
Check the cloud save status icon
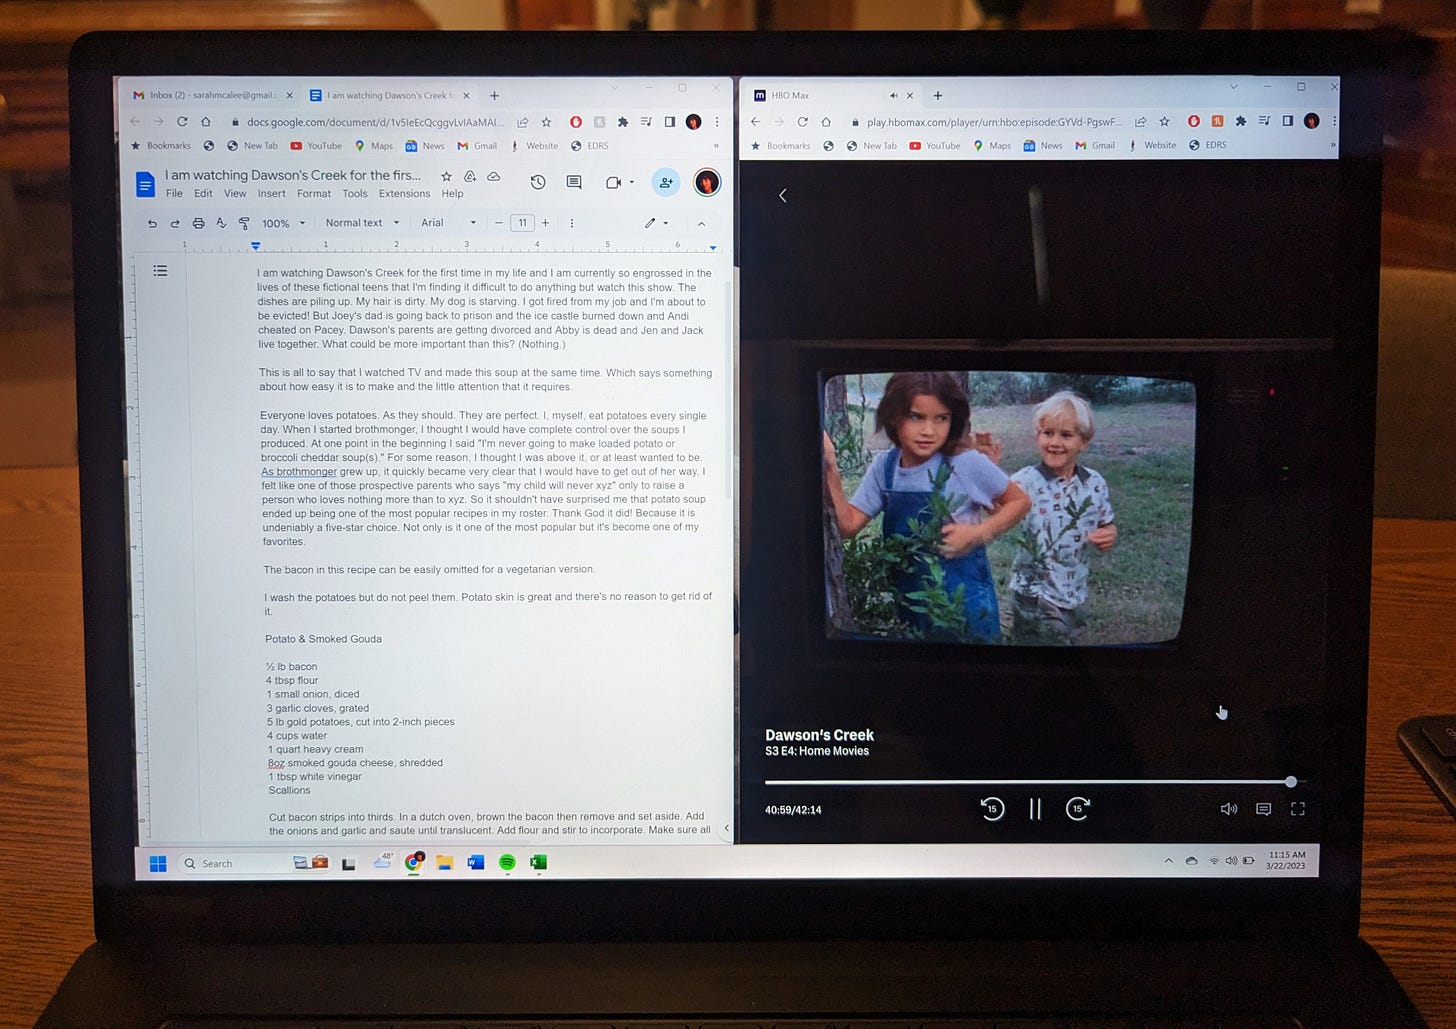[x=494, y=176]
